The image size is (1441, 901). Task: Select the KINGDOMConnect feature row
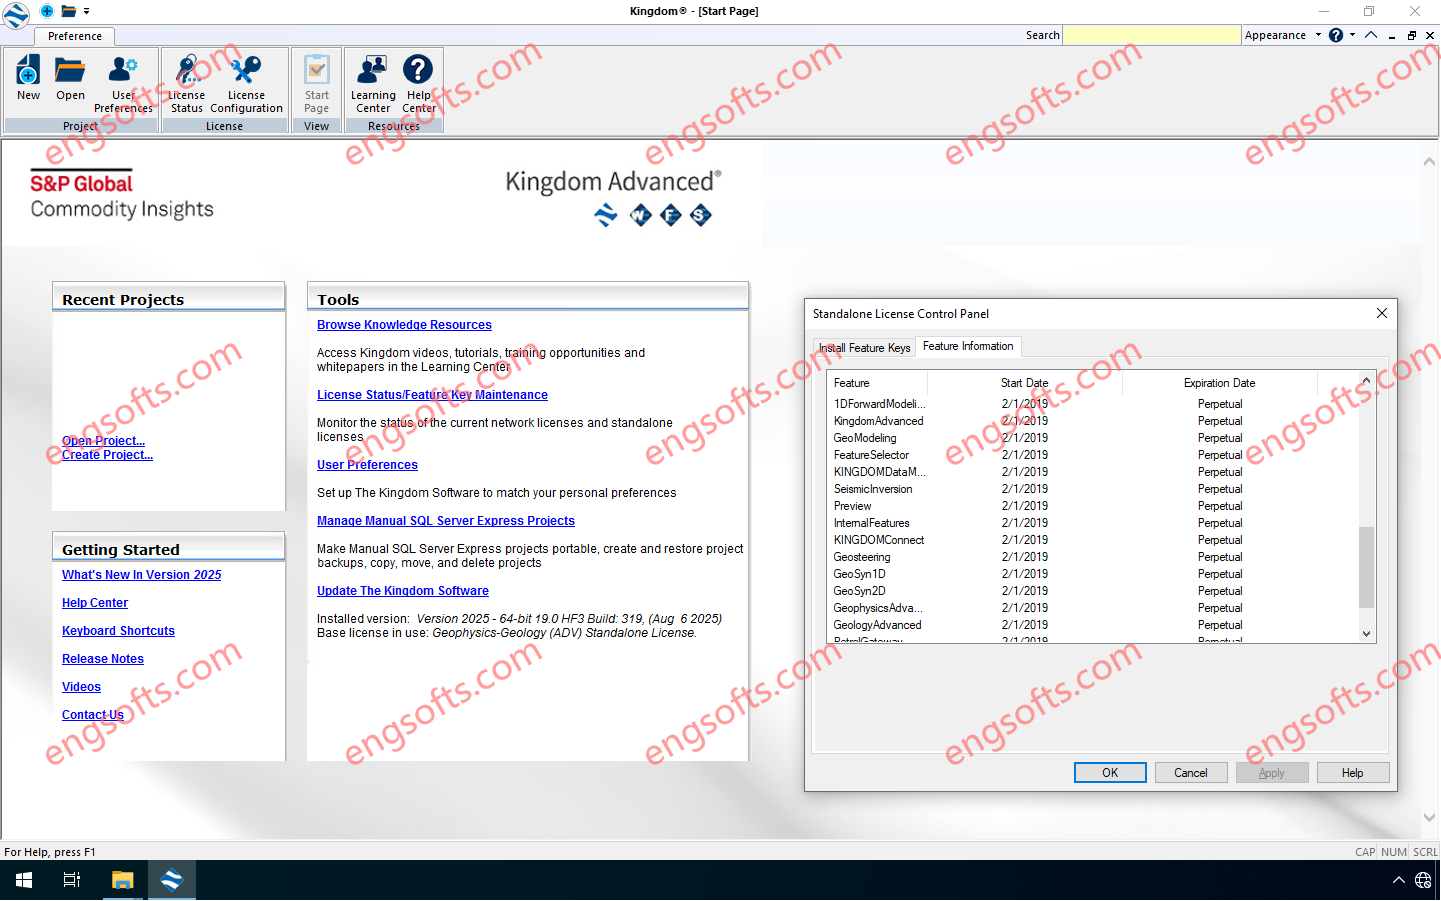coord(1093,540)
